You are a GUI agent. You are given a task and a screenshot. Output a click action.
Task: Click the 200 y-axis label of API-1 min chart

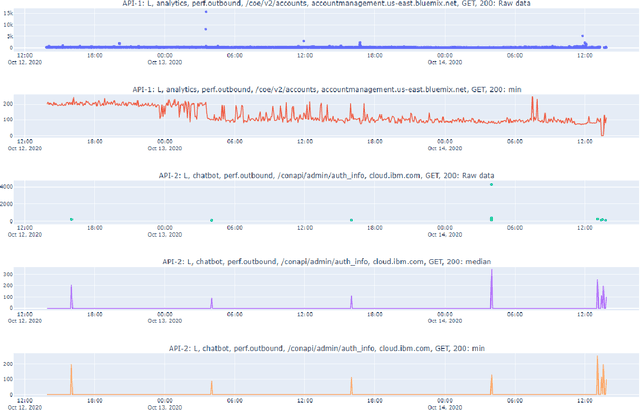point(35,103)
